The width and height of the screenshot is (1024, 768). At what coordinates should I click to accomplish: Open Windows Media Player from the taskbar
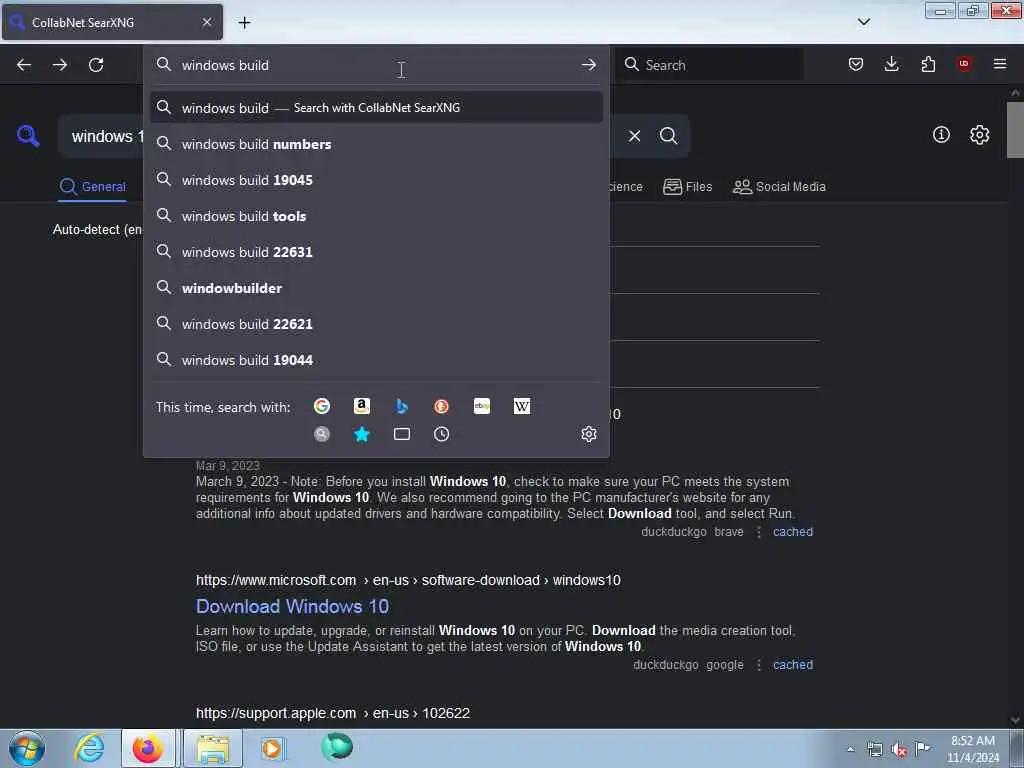pyautogui.click(x=272, y=748)
